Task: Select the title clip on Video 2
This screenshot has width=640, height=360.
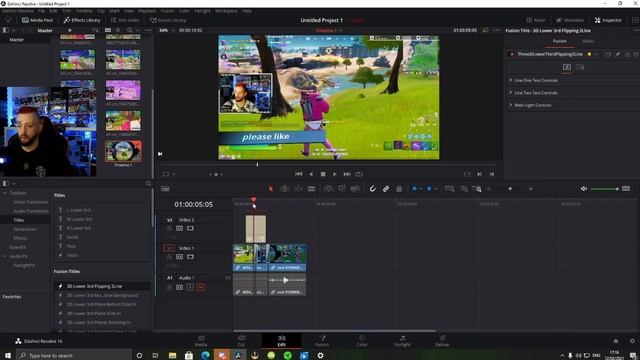Action: pos(256,229)
